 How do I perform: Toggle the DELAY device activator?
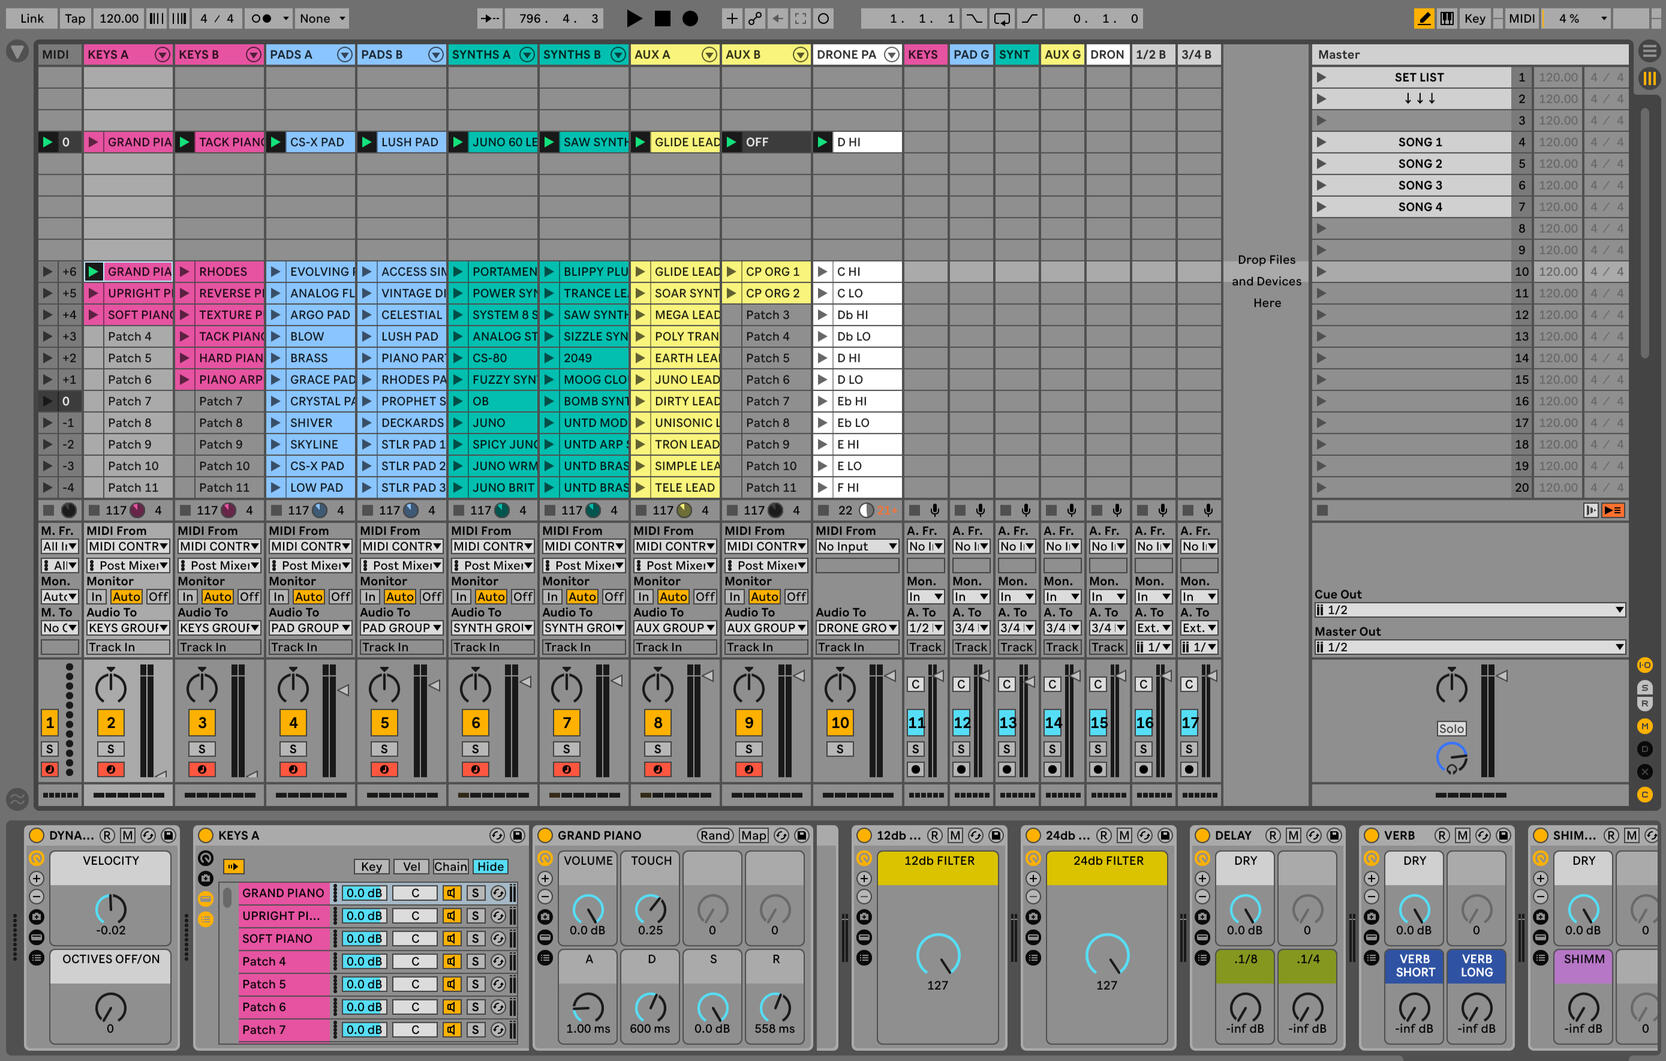(1203, 835)
